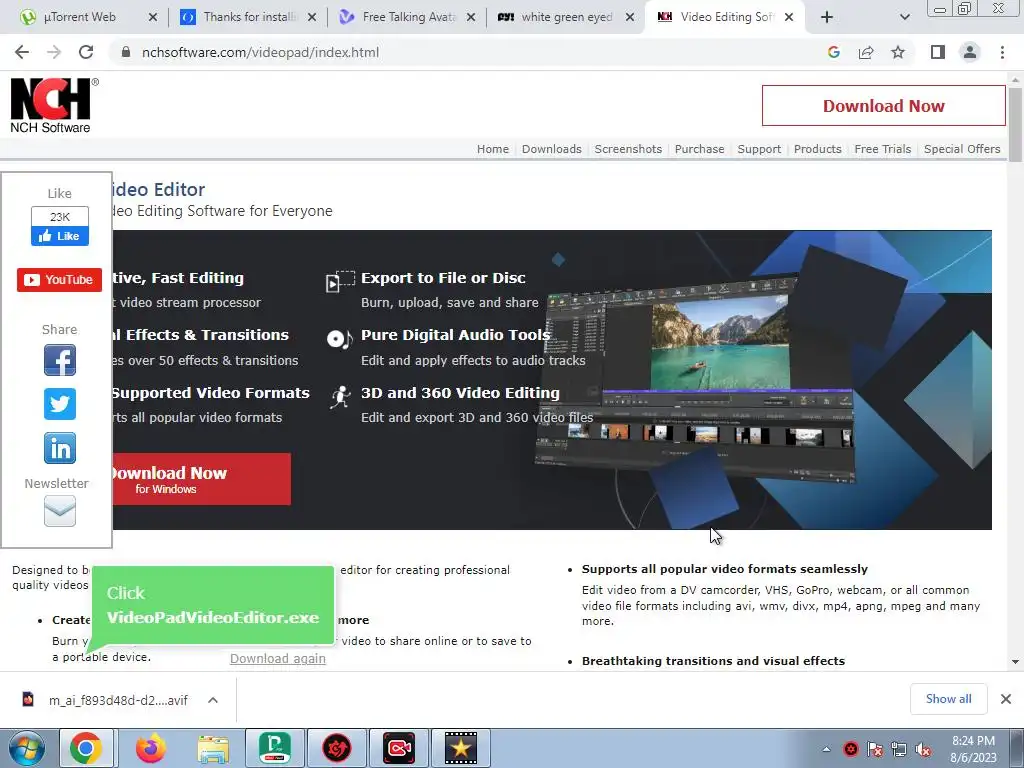The image size is (1024, 768).
Task: View site information lock icon
Action: click(x=126, y=52)
